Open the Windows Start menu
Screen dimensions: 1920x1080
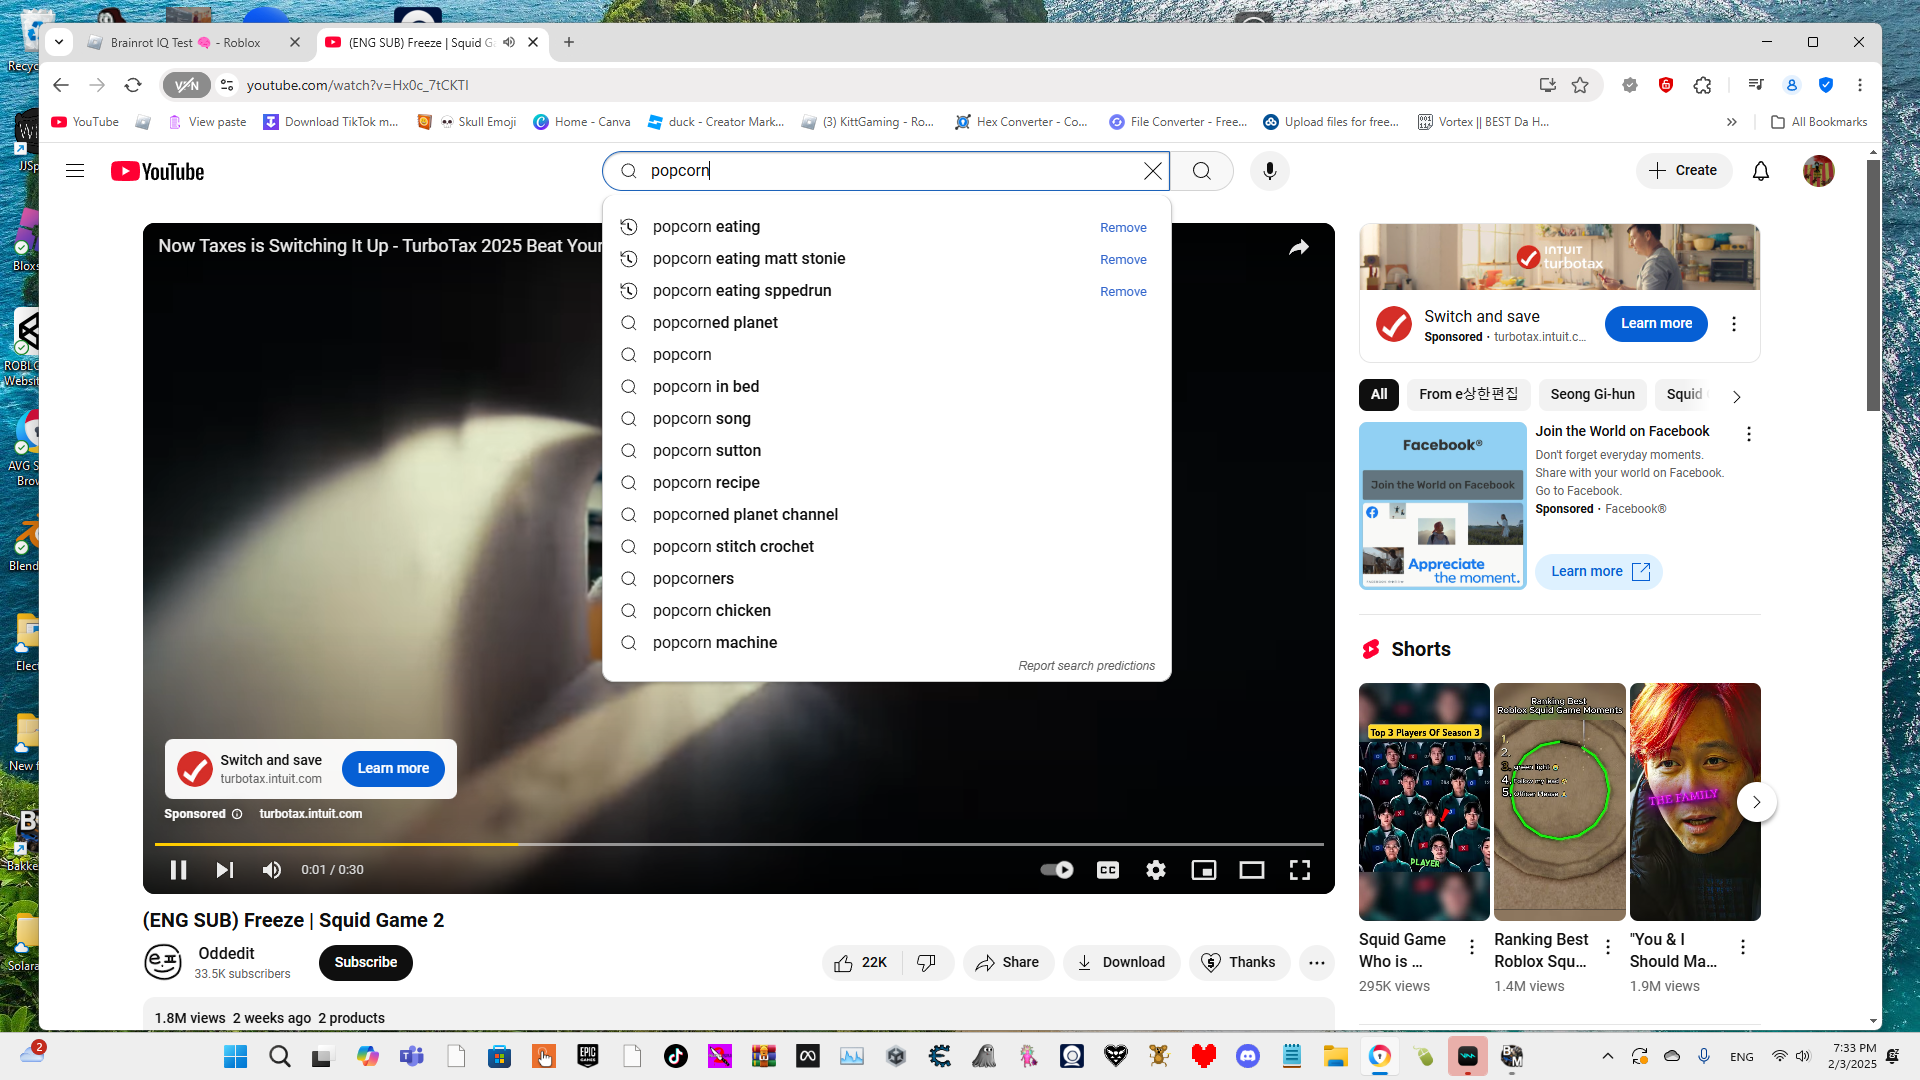coord(236,1056)
